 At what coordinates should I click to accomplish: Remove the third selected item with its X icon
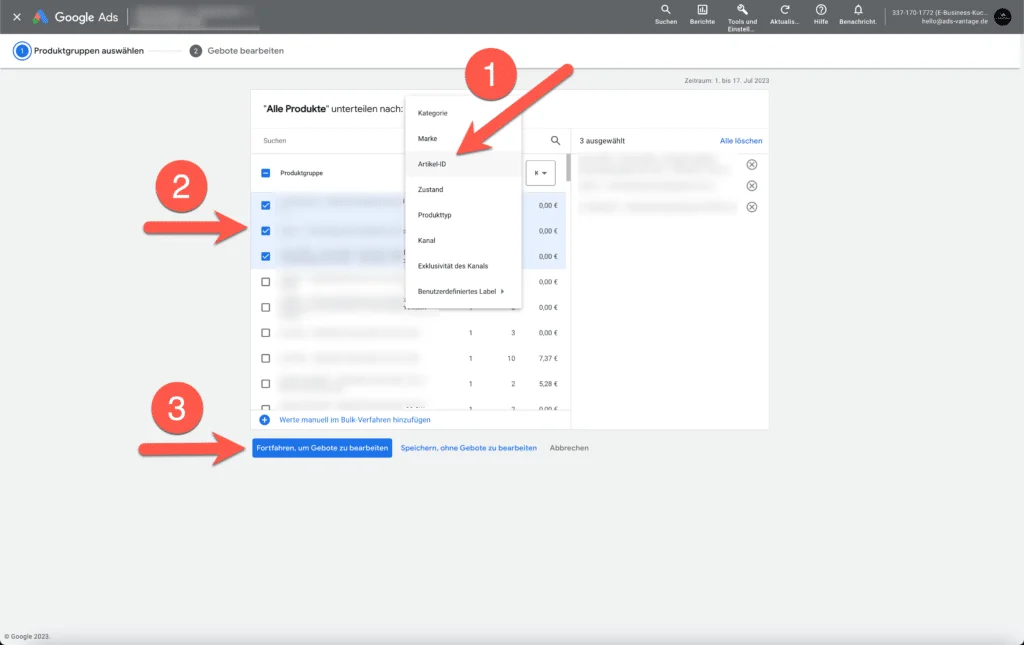[752, 207]
